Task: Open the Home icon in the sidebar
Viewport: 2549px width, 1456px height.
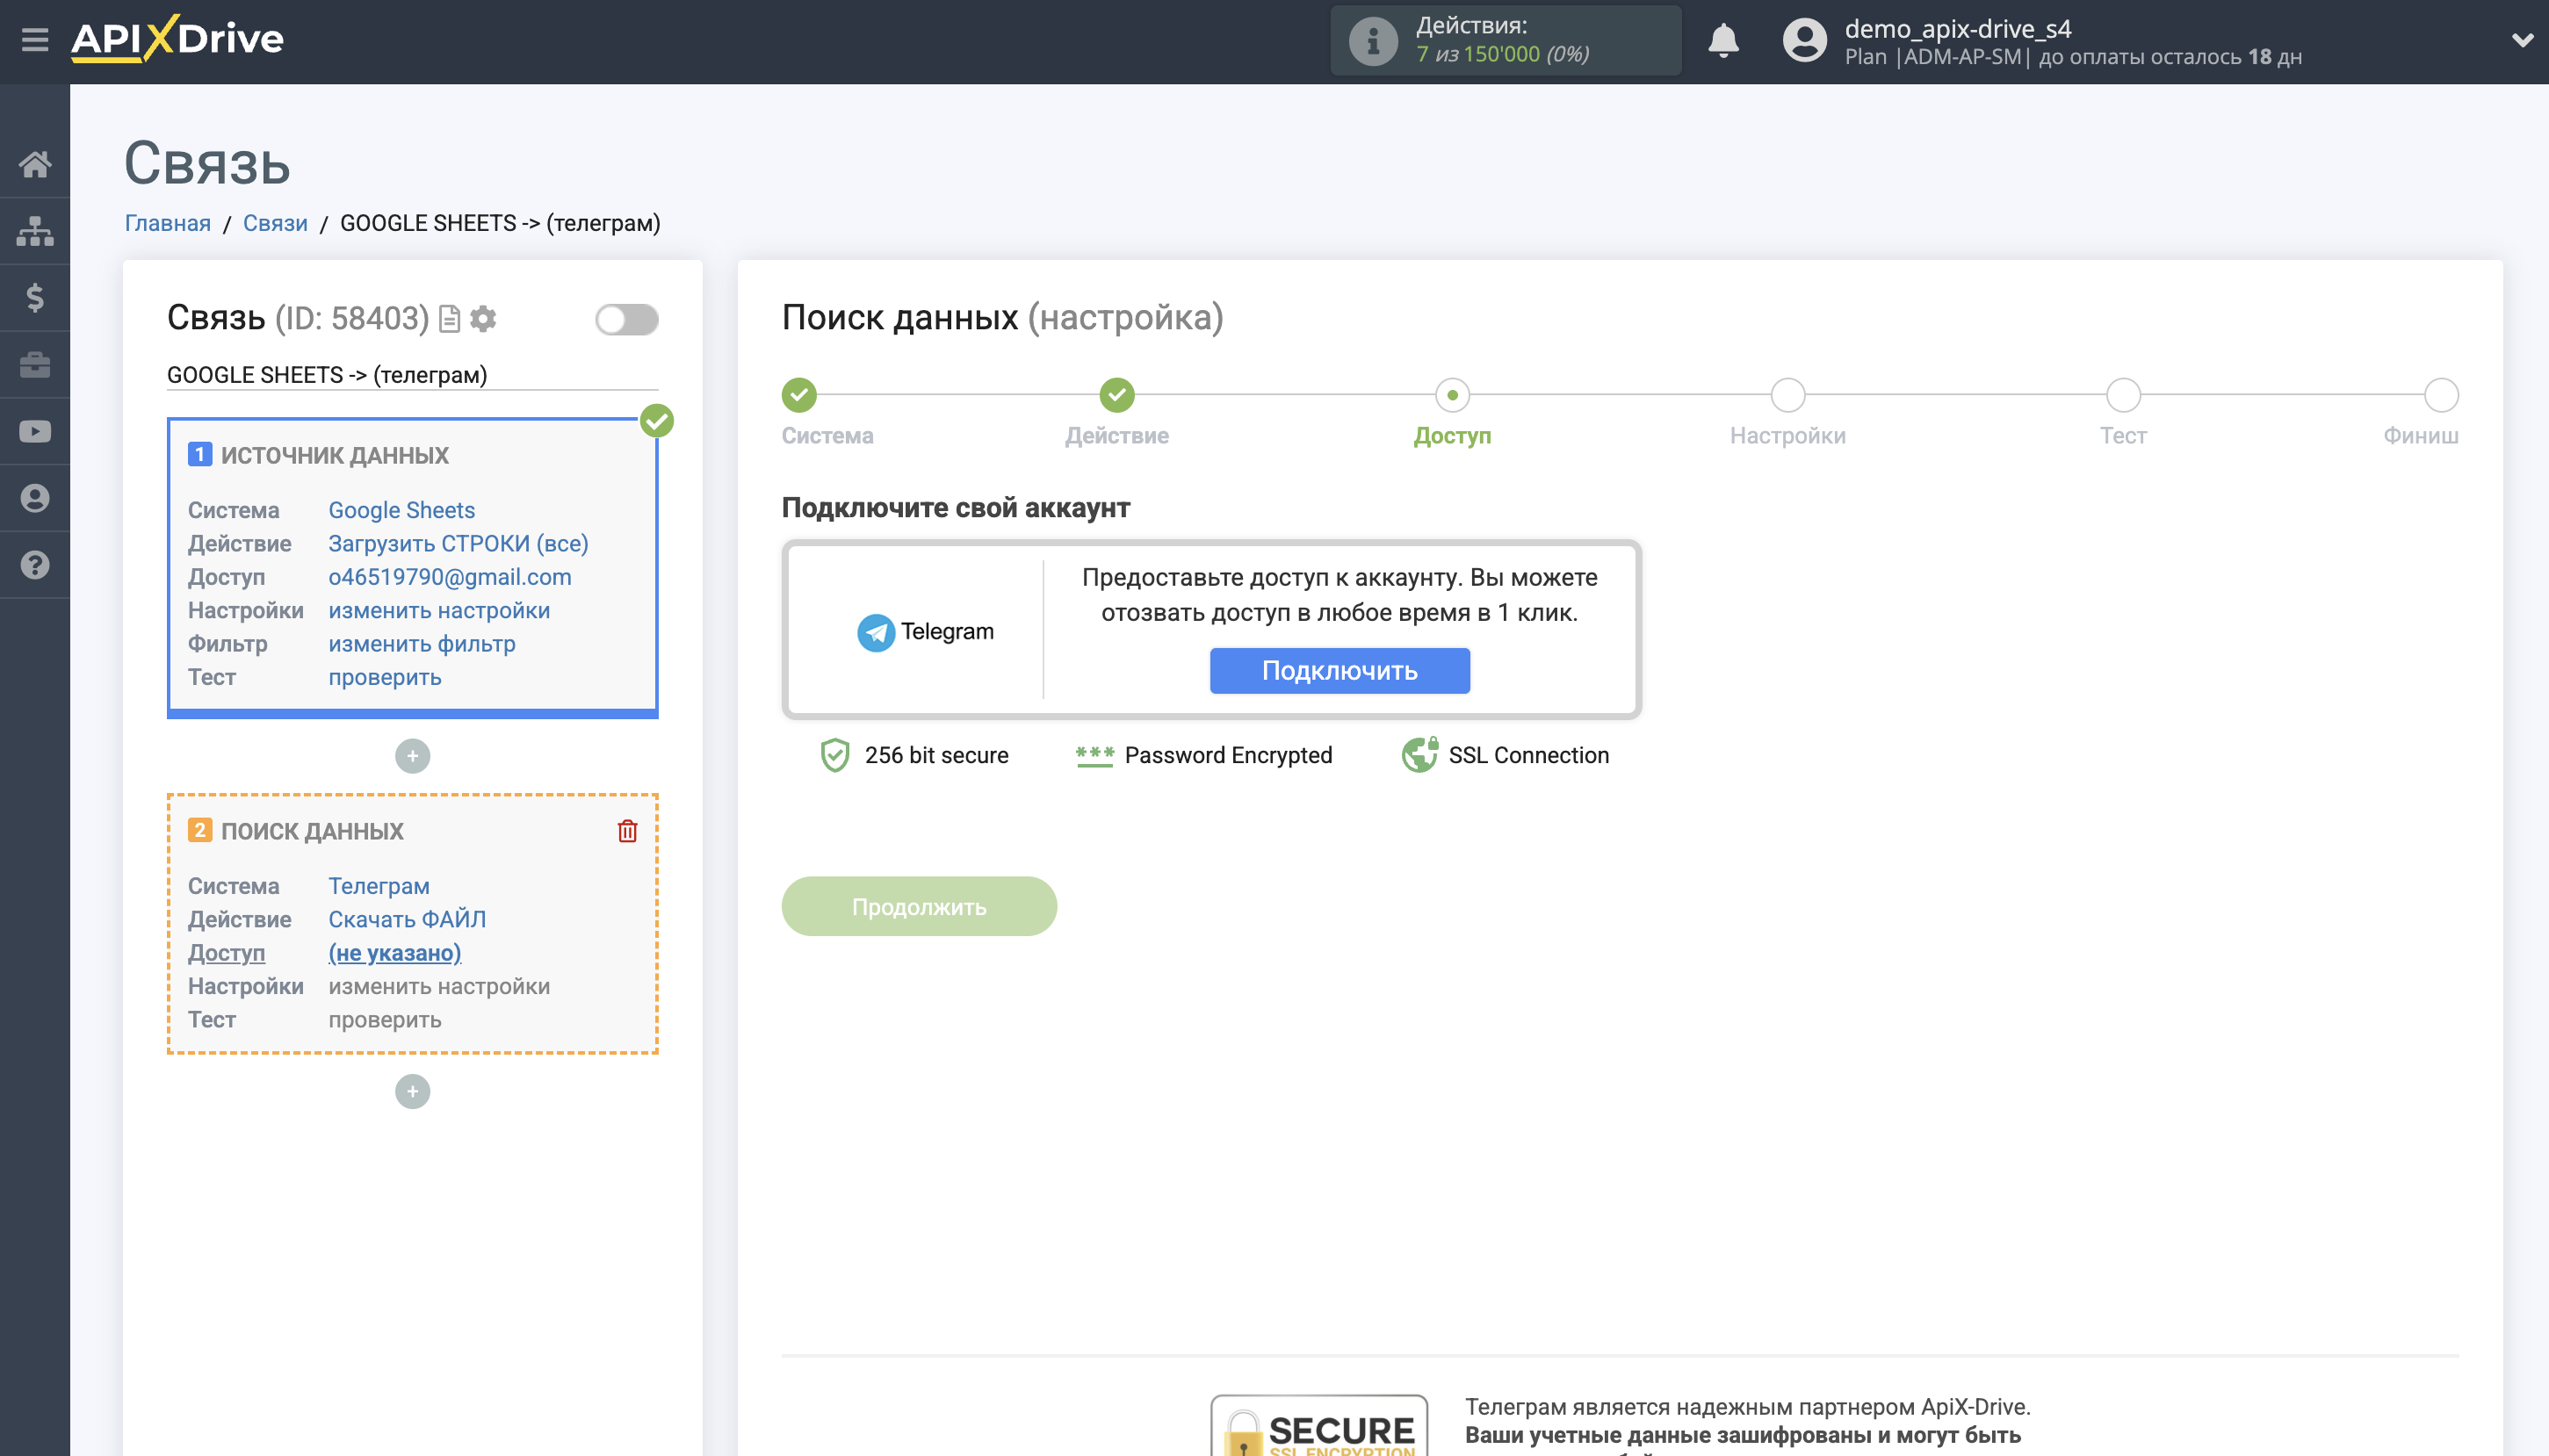Action: click(36, 164)
